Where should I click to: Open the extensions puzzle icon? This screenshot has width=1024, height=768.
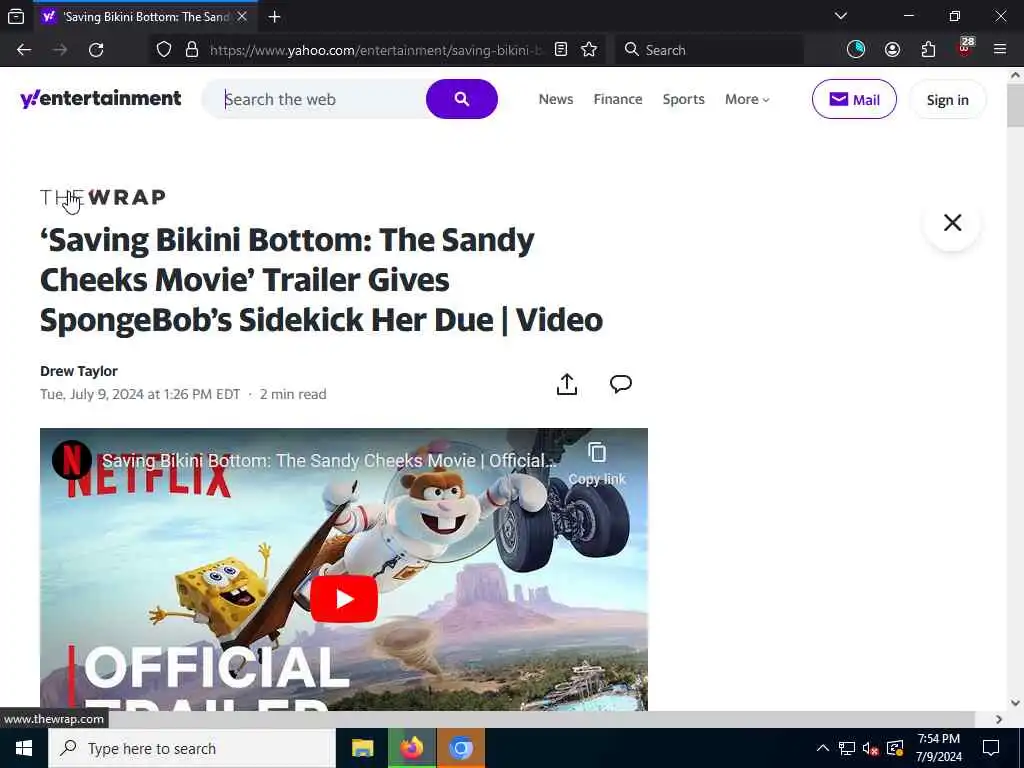click(x=928, y=50)
